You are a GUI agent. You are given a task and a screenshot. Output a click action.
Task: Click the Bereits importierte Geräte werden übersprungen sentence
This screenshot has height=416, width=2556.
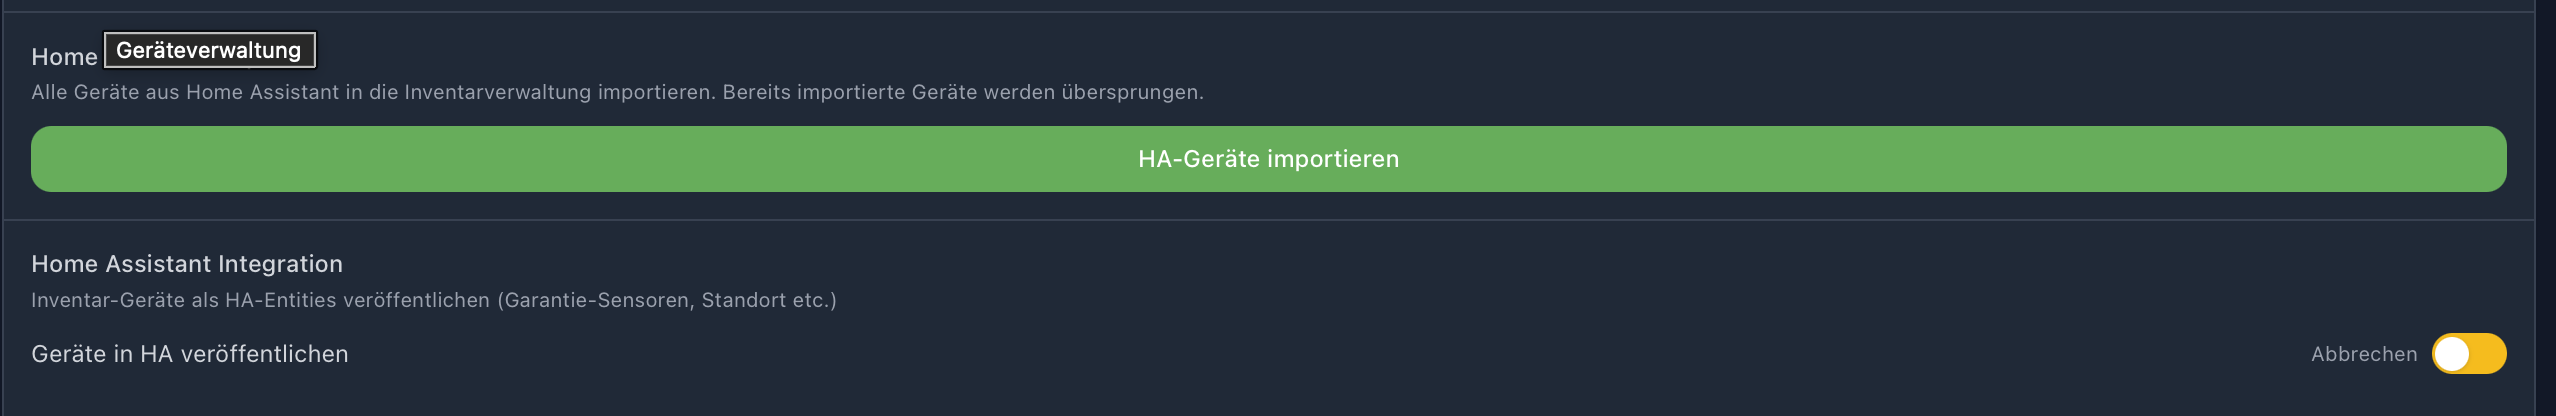(962, 93)
